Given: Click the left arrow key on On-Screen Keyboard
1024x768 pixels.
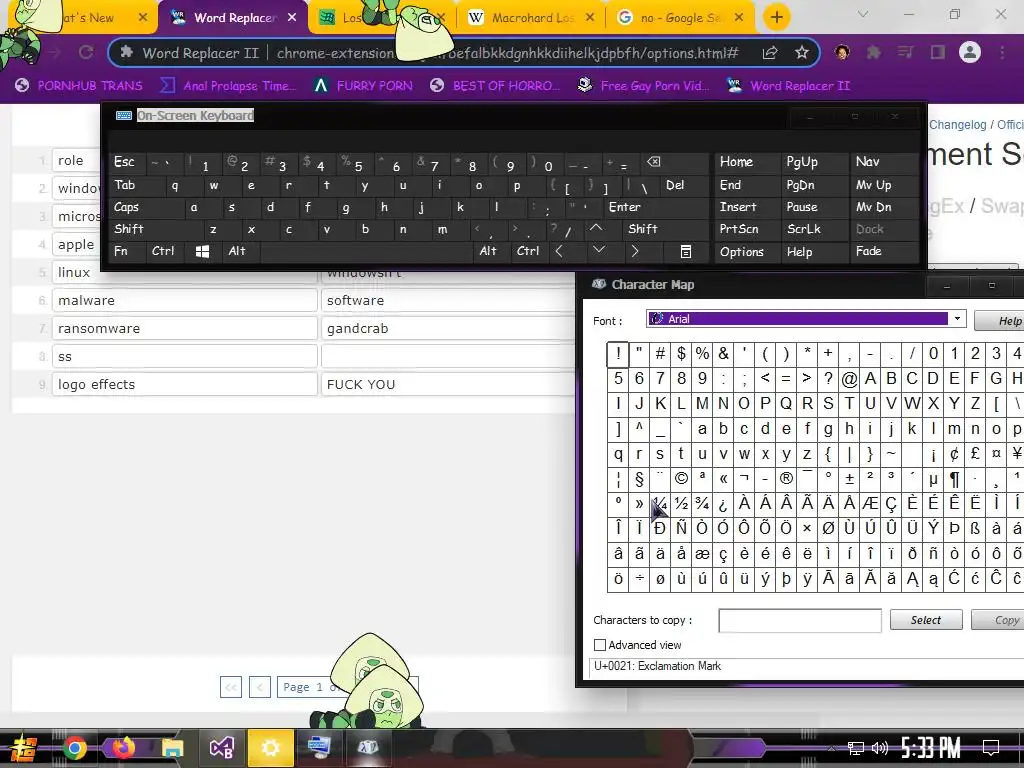Looking at the screenshot, I should tap(559, 251).
